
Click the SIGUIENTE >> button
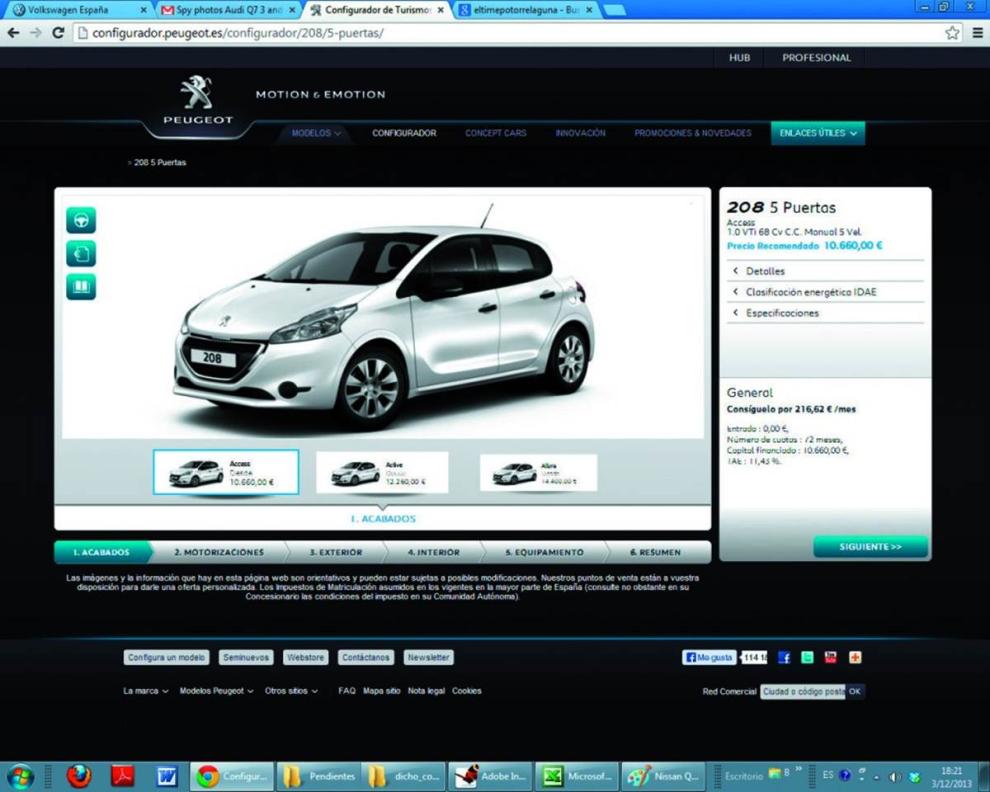click(871, 547)
